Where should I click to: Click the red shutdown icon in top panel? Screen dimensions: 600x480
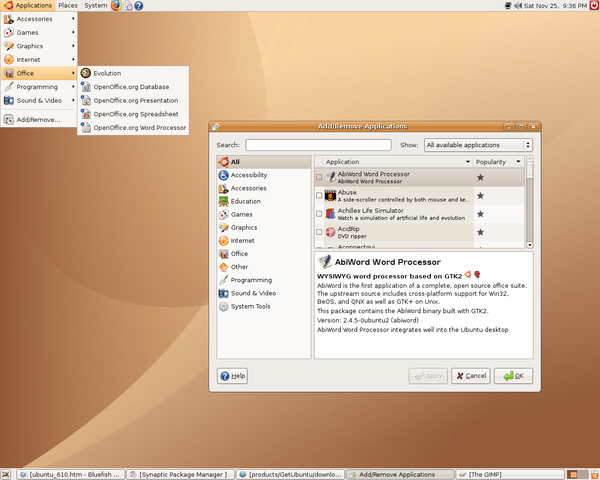pos(595,5)
